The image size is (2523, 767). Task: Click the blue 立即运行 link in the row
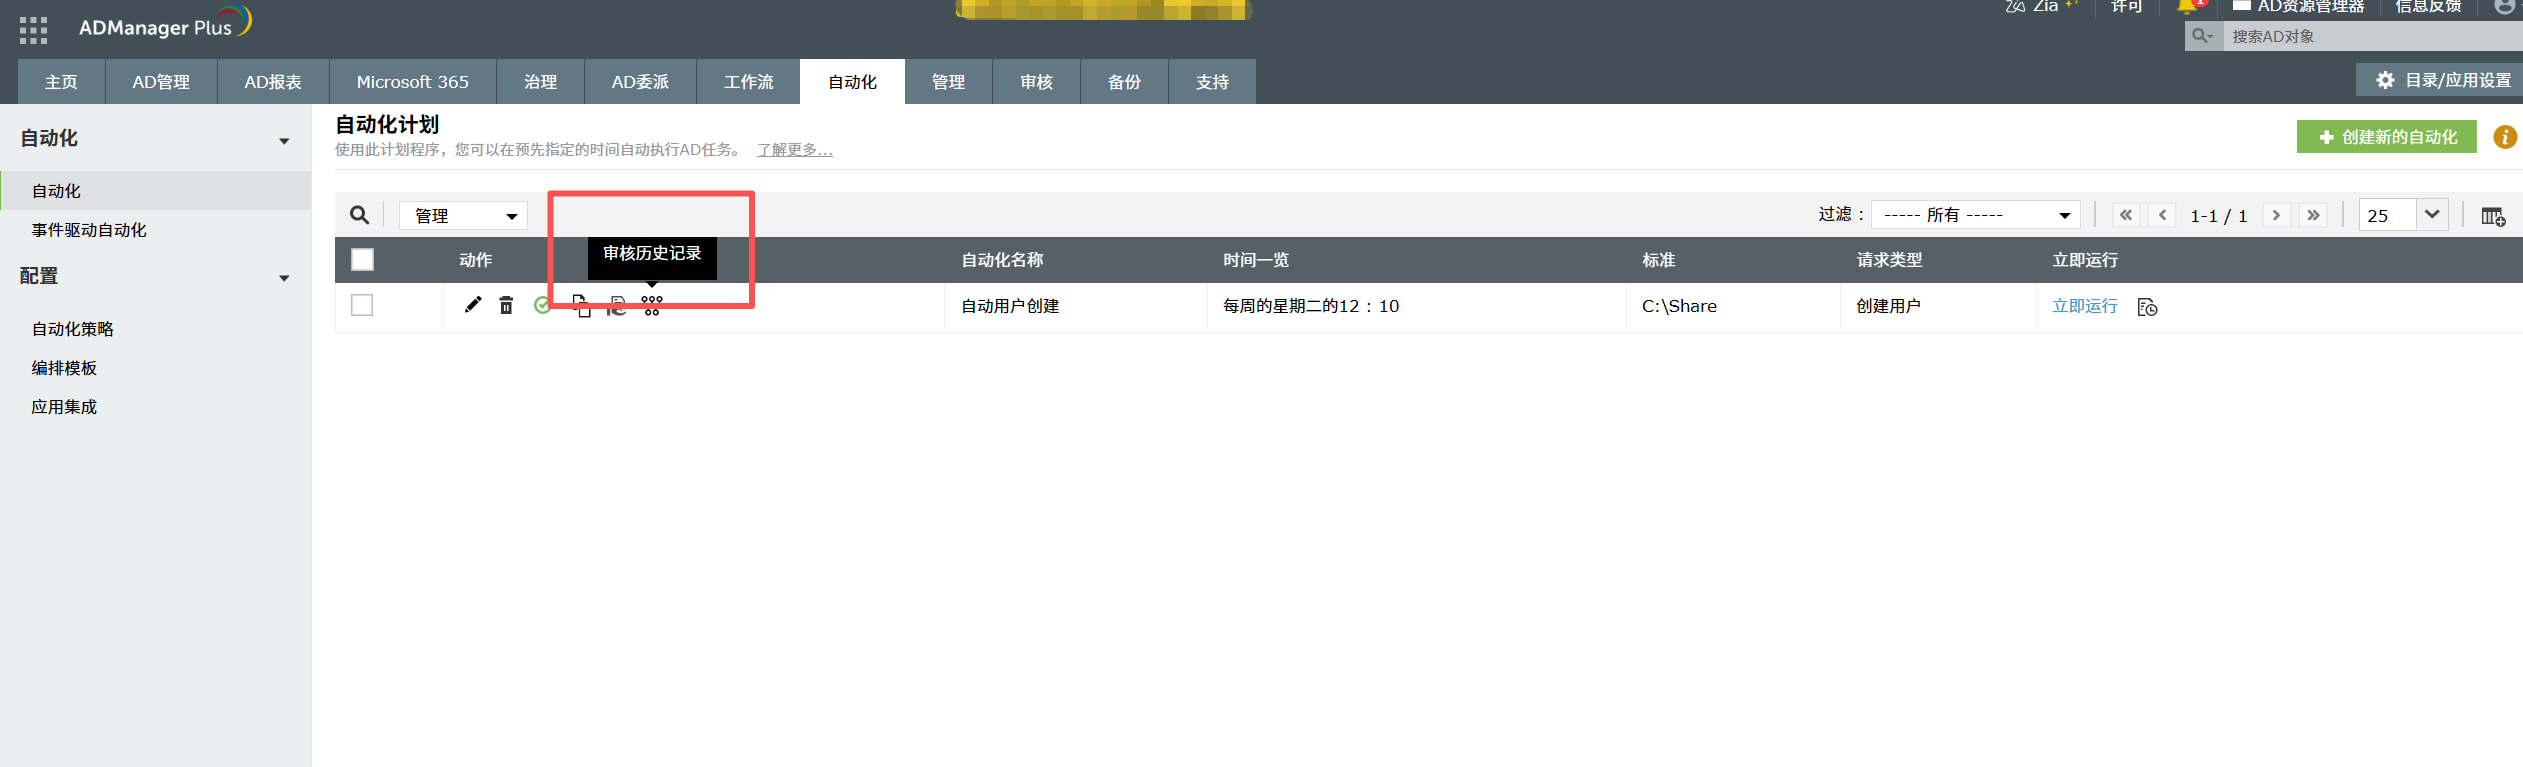click(2085, 306)
